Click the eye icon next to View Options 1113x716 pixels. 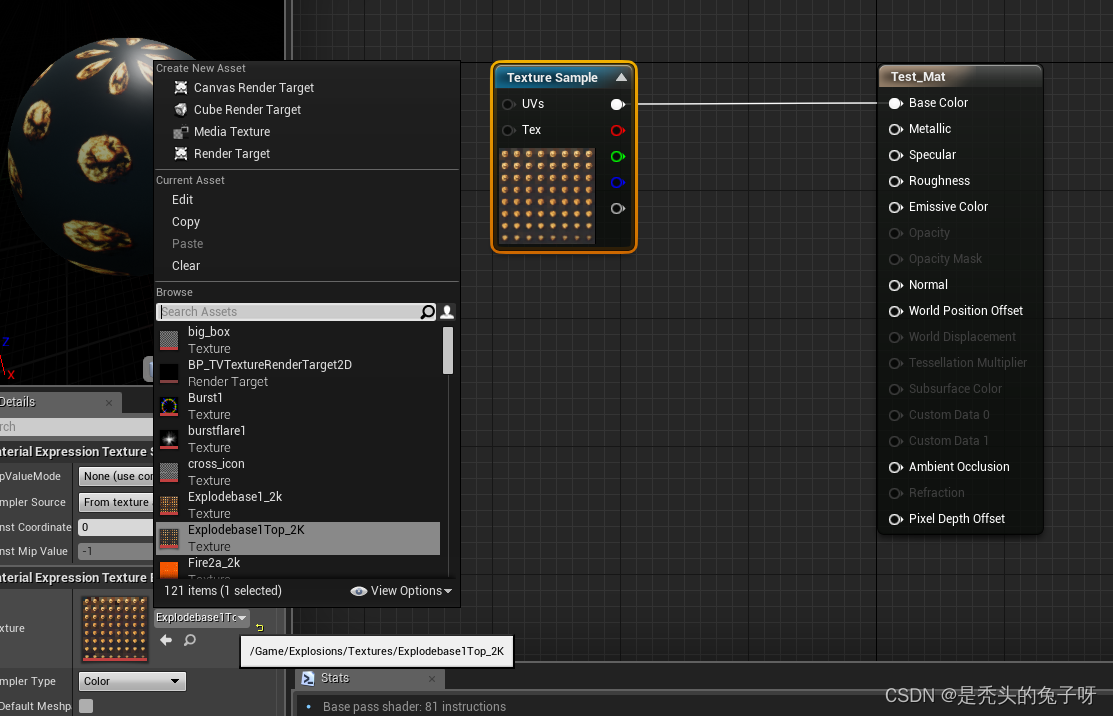[x=359, y=591]
